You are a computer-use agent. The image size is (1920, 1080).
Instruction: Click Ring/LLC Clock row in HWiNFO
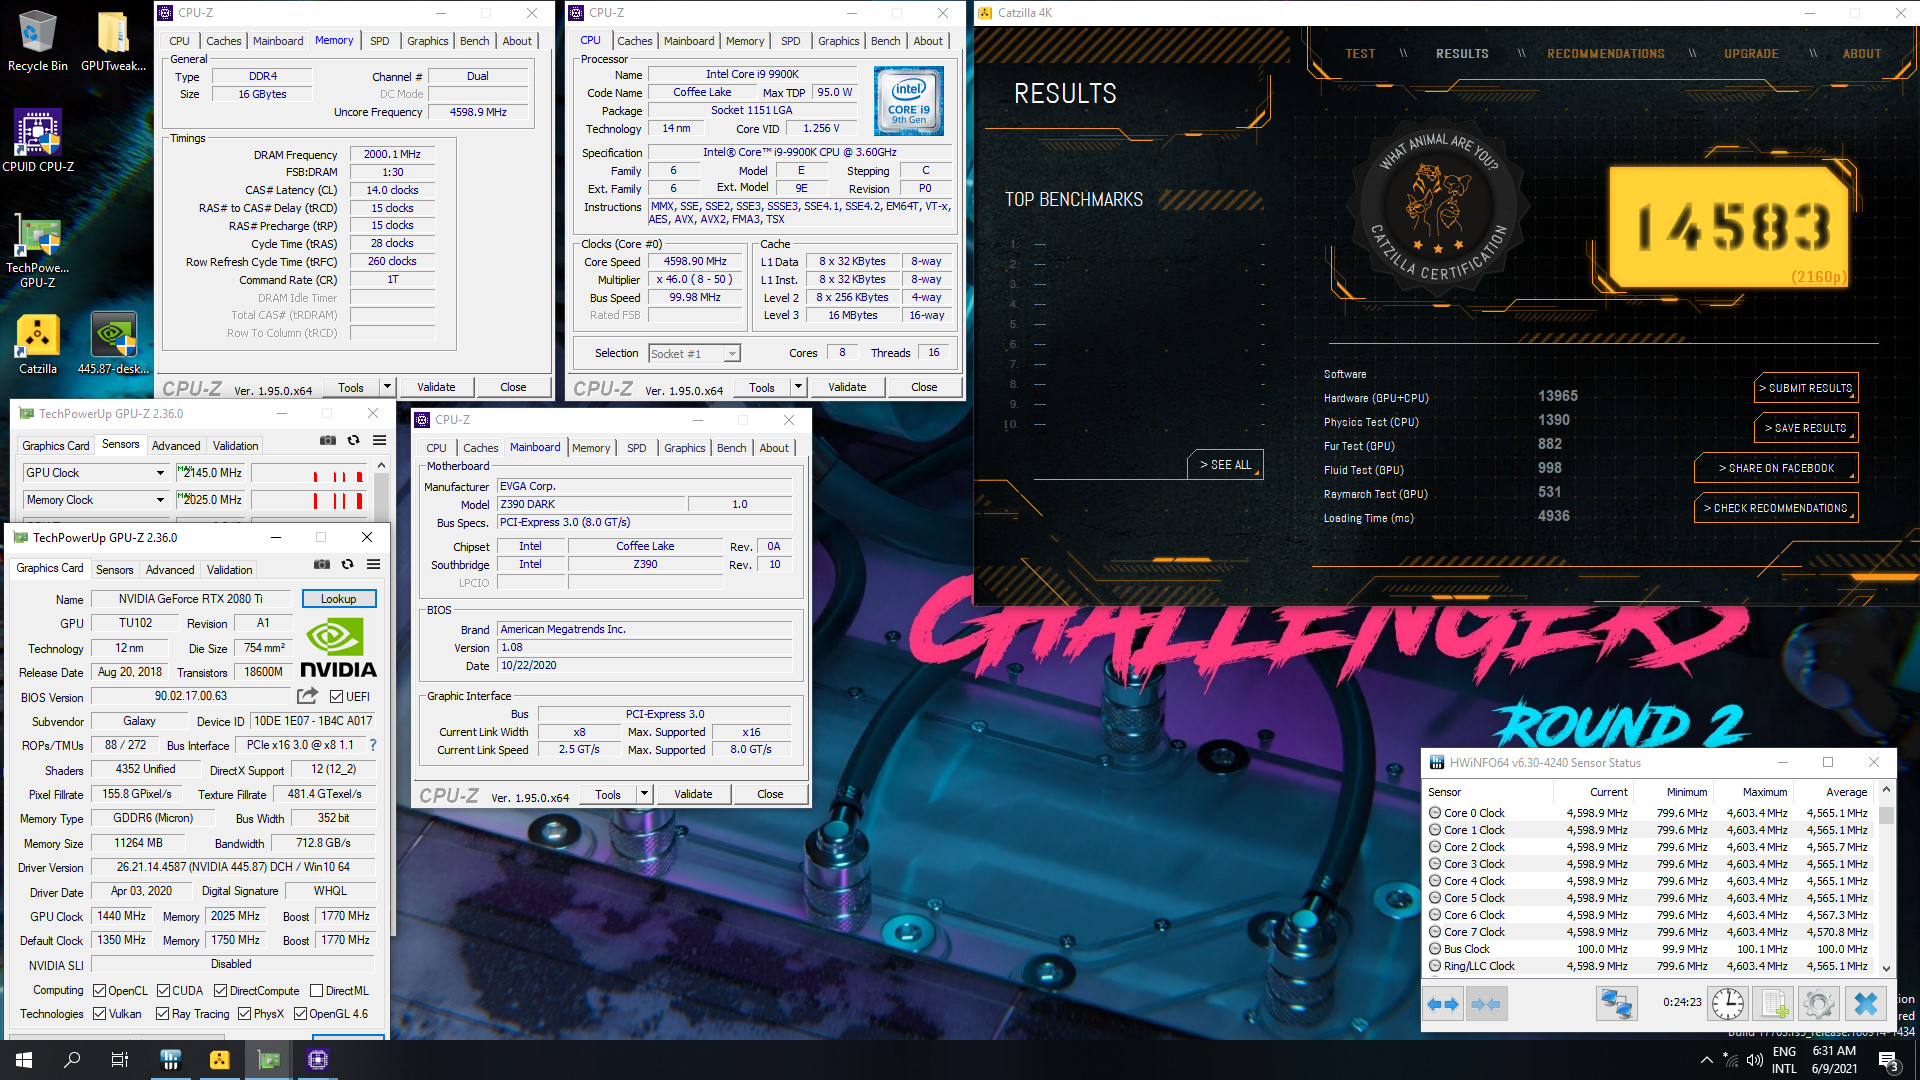tap(1648, 966)
